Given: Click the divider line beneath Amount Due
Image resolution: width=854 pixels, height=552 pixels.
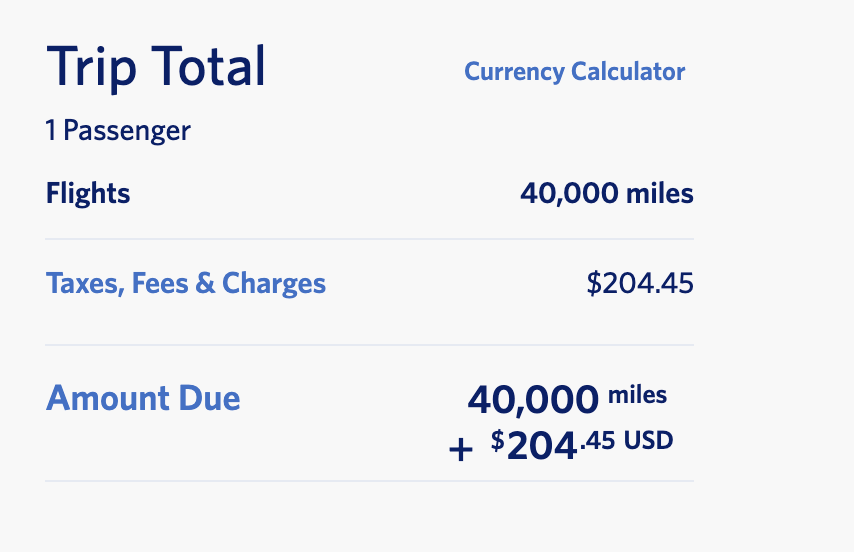Looking at the screenshot, I should pos(369,481).
